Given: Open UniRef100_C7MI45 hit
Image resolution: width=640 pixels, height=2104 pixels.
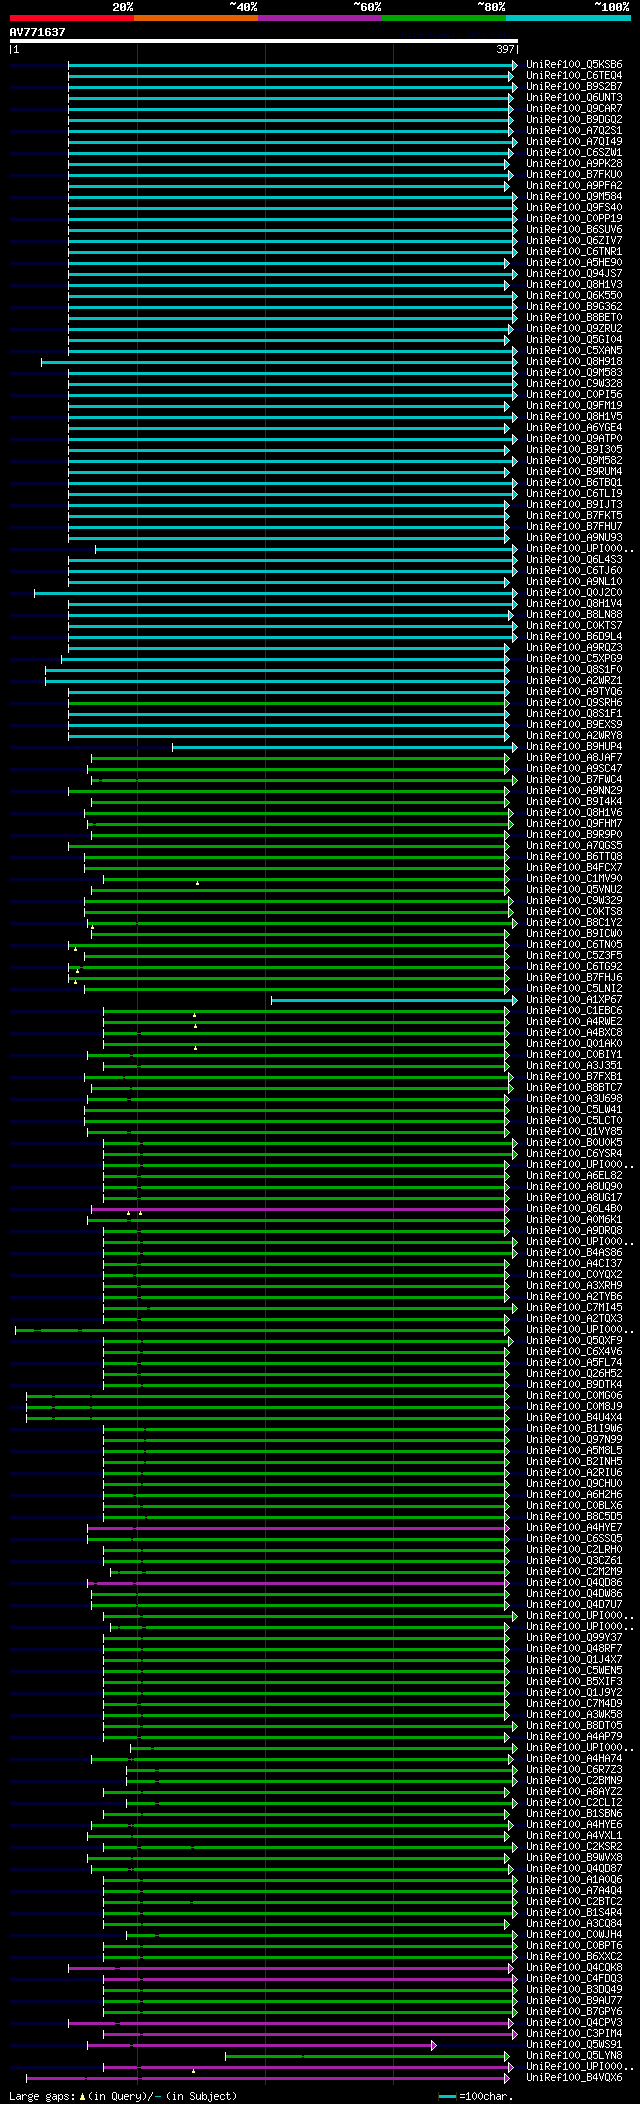Looking at the screenshot, I should (x=574, y=1308).
